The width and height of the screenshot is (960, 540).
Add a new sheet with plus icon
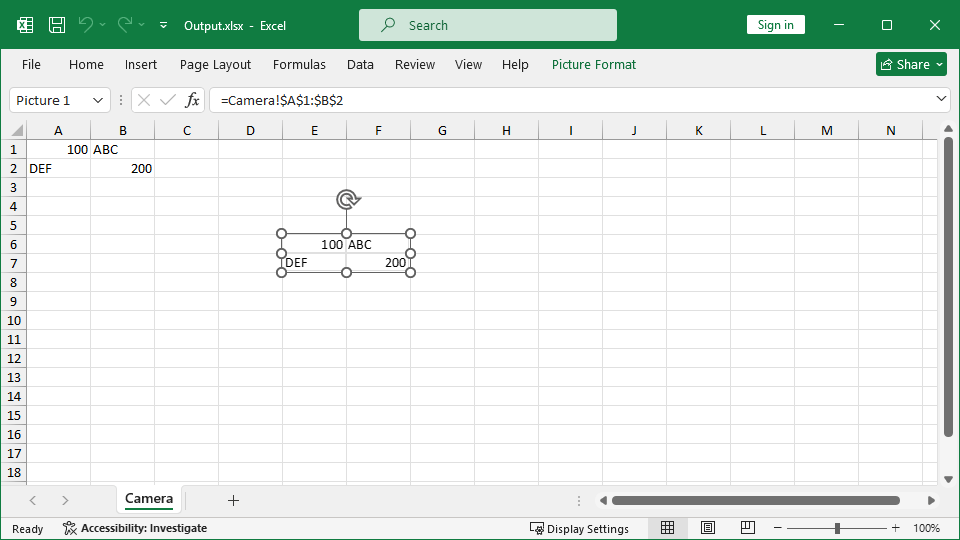[x=233, y=500]
